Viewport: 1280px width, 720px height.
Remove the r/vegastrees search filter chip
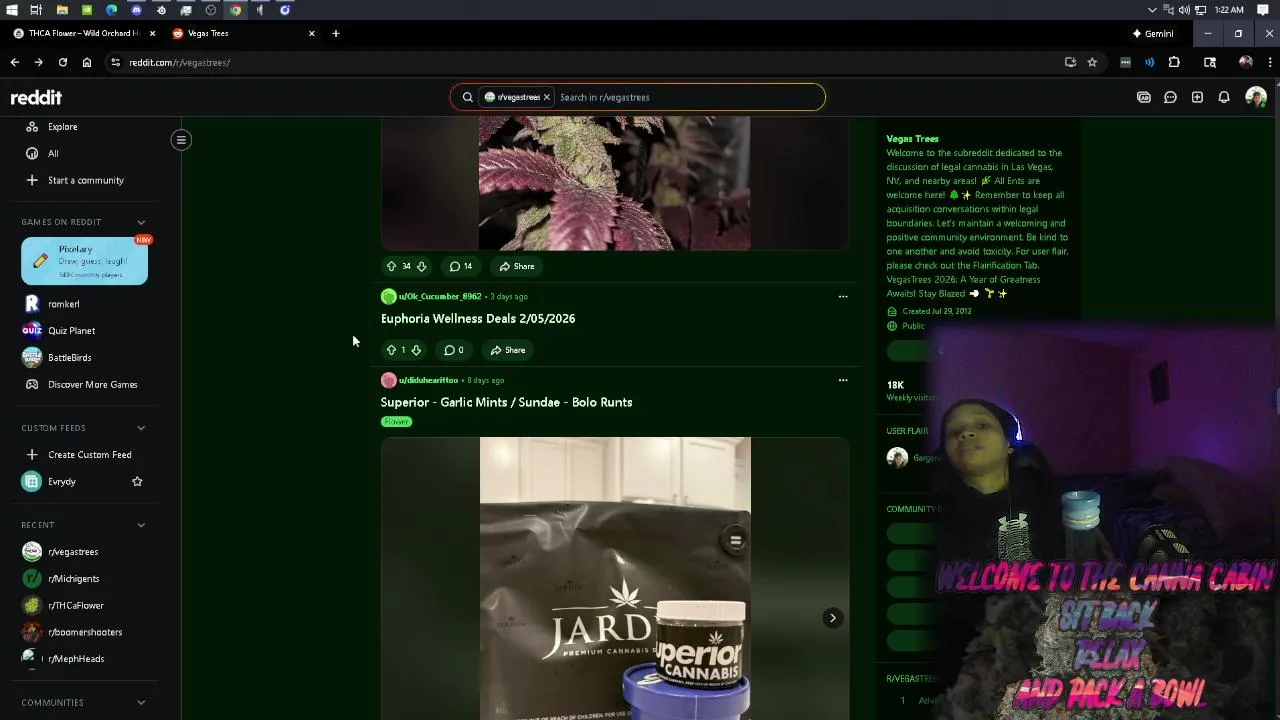pyautogui.click(x=546, y=97)
